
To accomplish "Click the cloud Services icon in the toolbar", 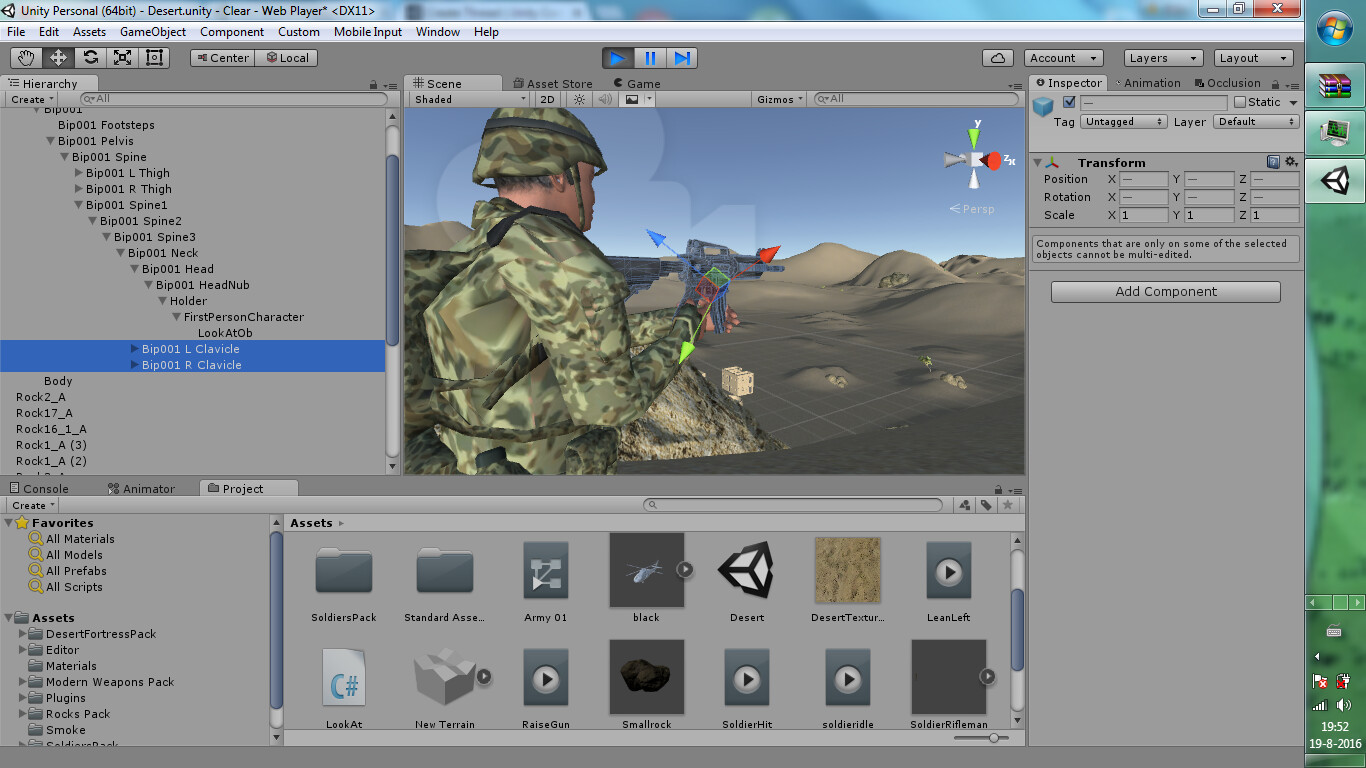I will tap(997, 57).
